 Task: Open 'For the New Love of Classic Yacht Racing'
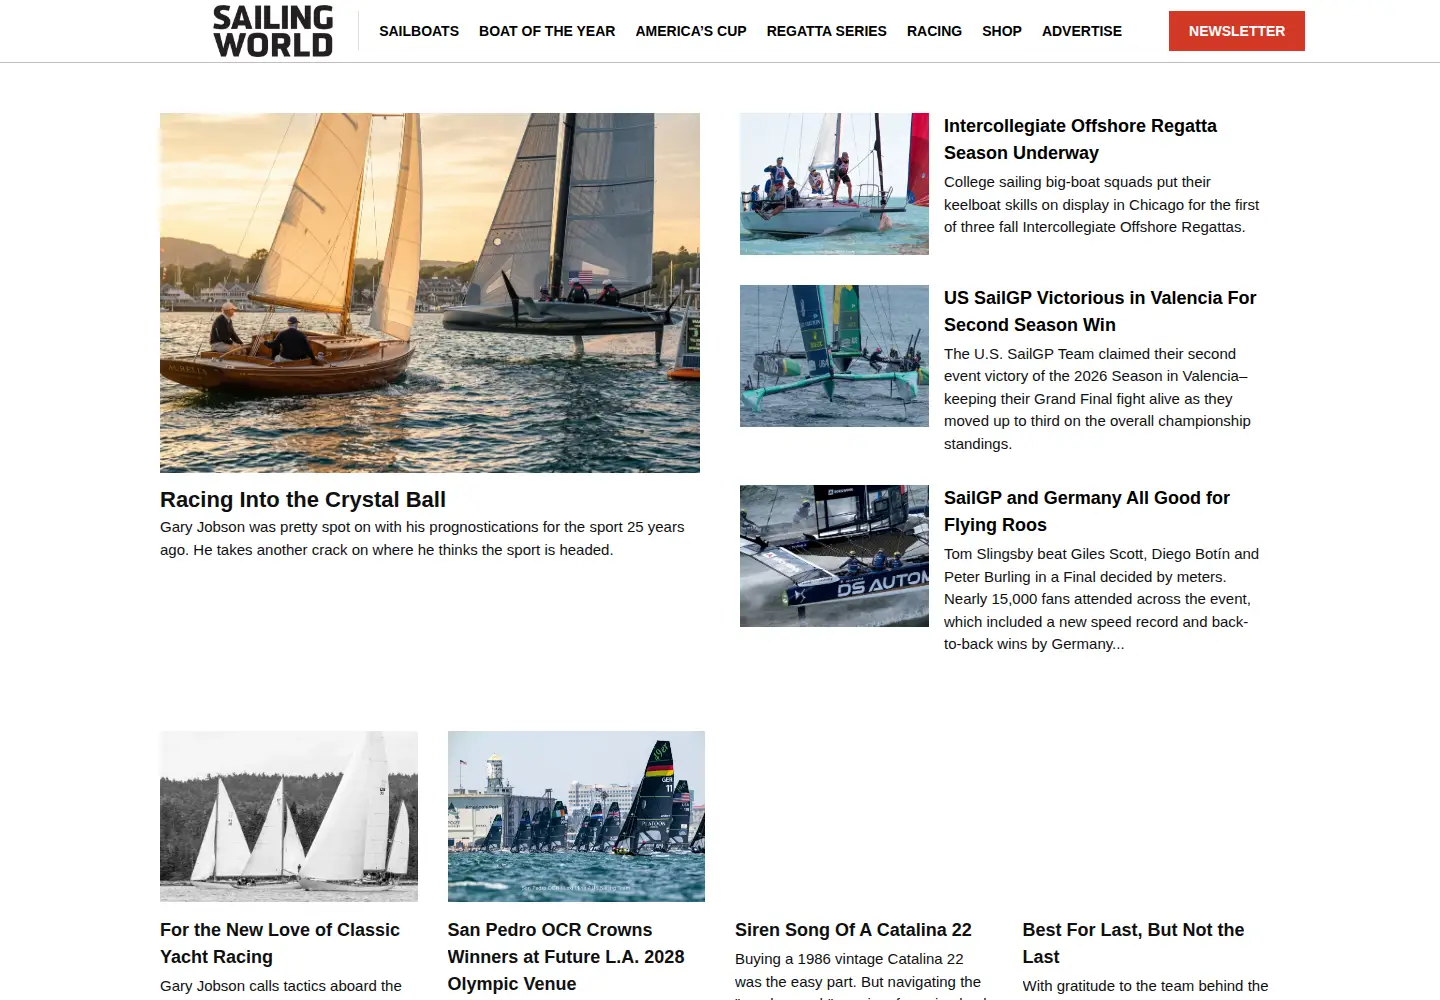pos(280,943)
